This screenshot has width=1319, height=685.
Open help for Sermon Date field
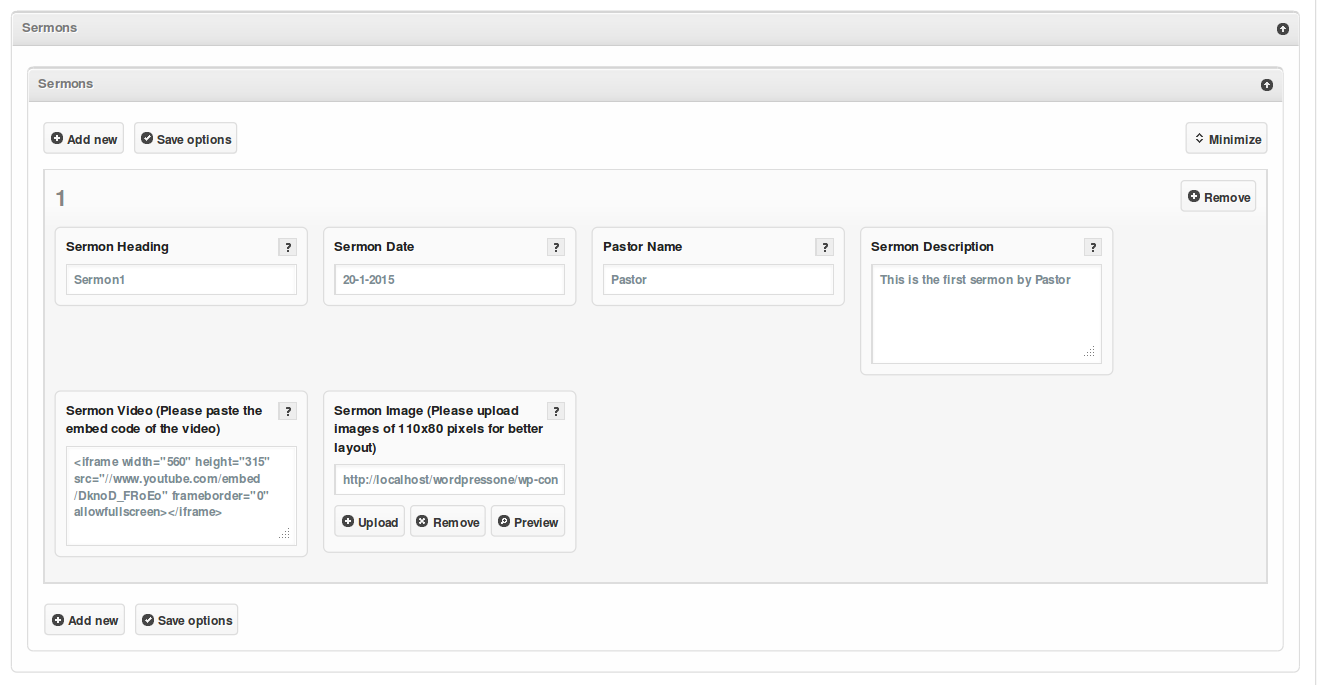556,248
